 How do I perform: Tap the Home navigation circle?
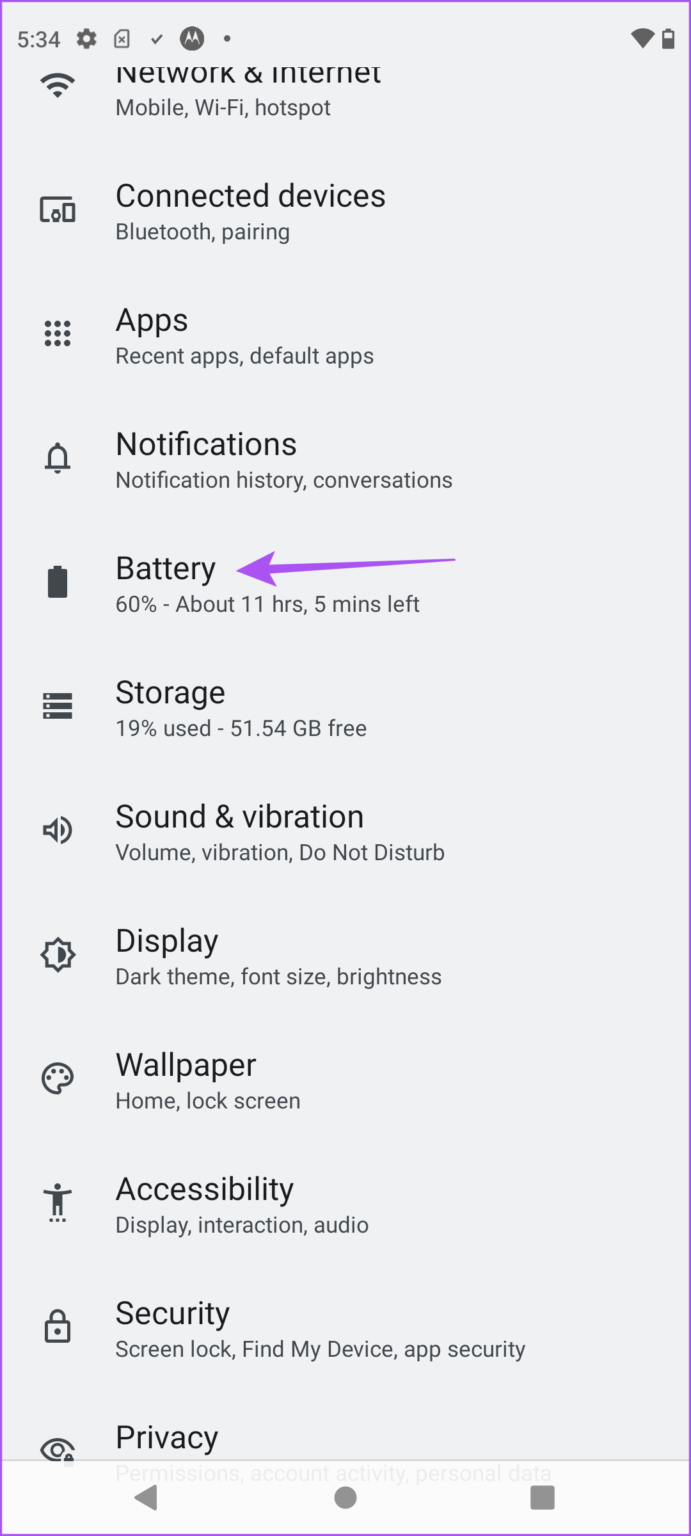(345, 1497)
